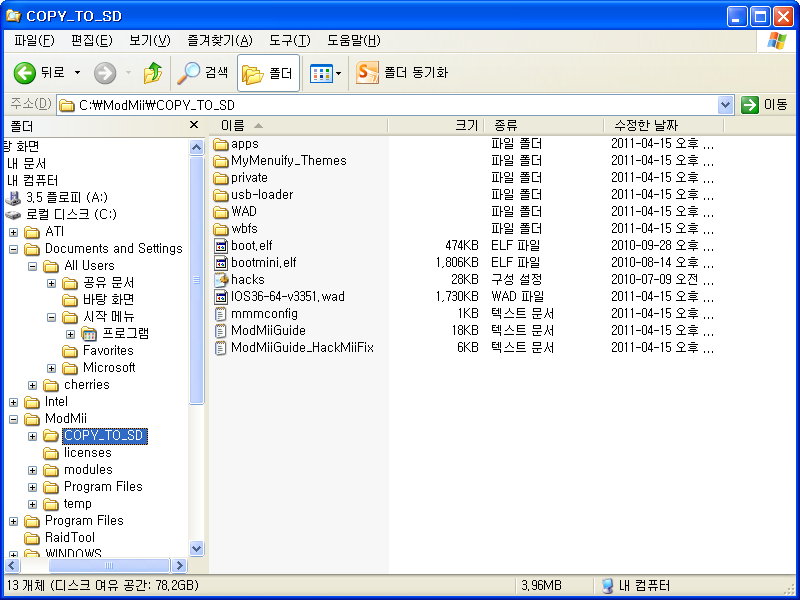
Task: Open the 즐겨찾기(A) menu
Action: [220, 41]
